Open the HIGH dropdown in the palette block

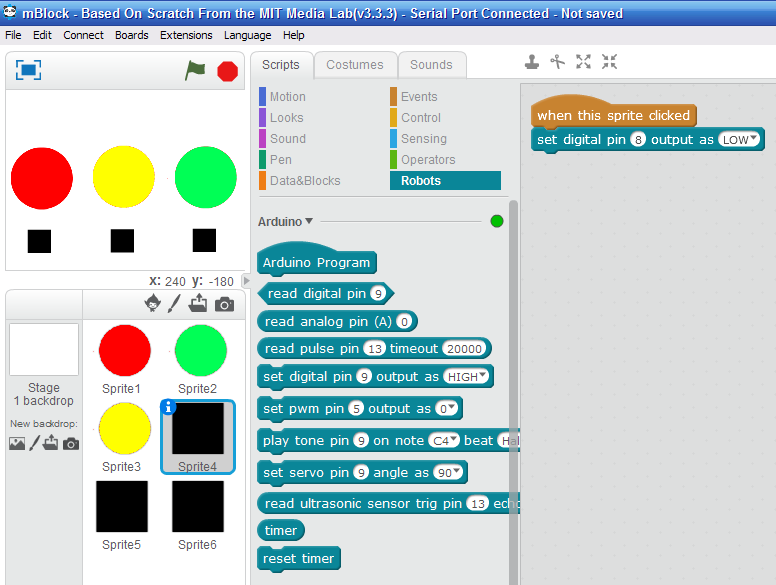pyautogui.click(x=466, y=377)
